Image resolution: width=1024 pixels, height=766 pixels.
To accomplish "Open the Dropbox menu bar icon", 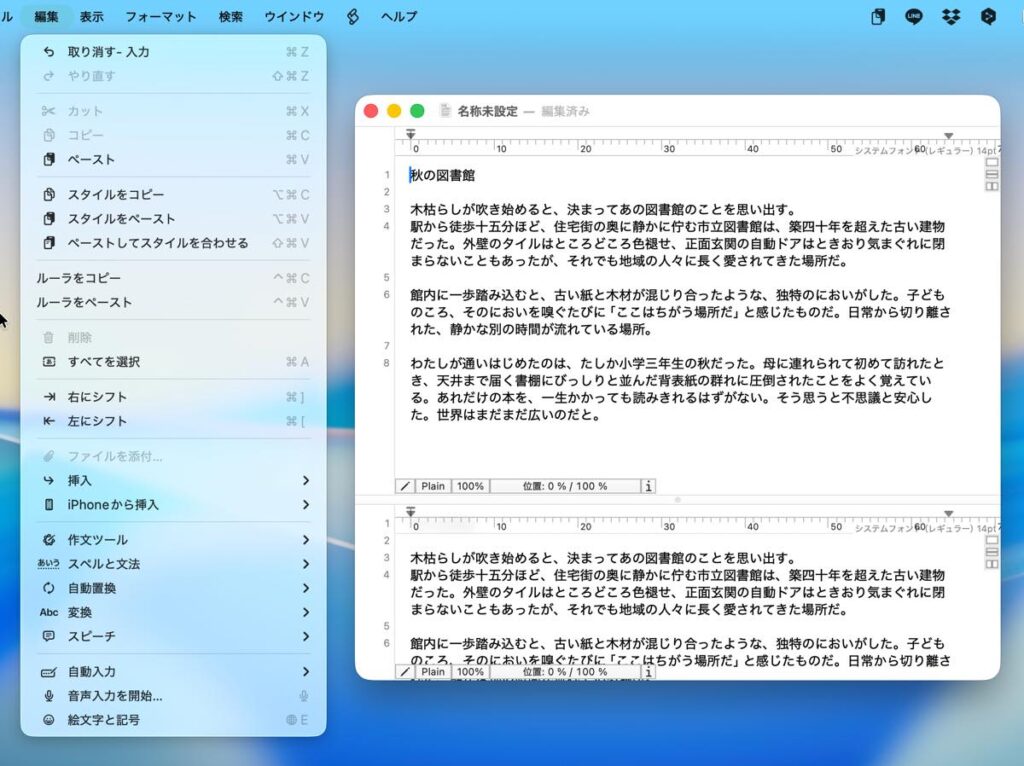I will pyautogui.click(x=951, y=16).
